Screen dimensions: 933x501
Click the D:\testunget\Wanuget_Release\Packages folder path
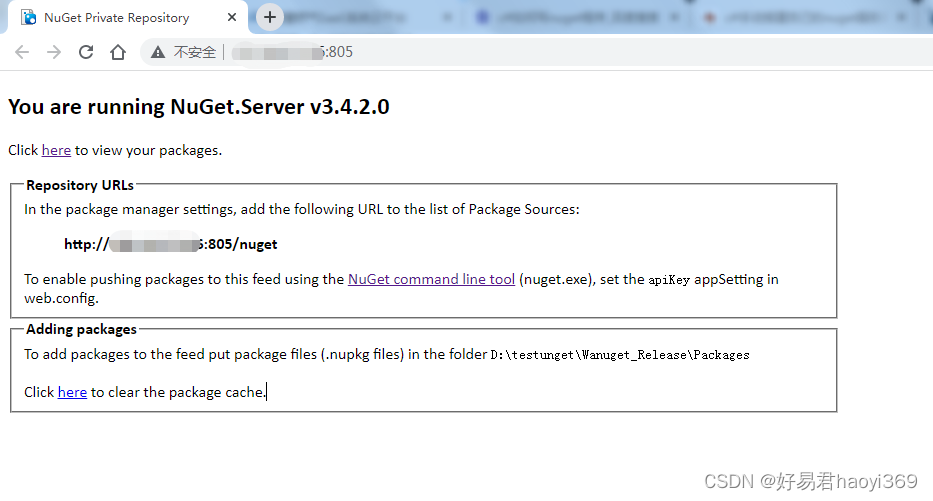(x=620, y=355)
